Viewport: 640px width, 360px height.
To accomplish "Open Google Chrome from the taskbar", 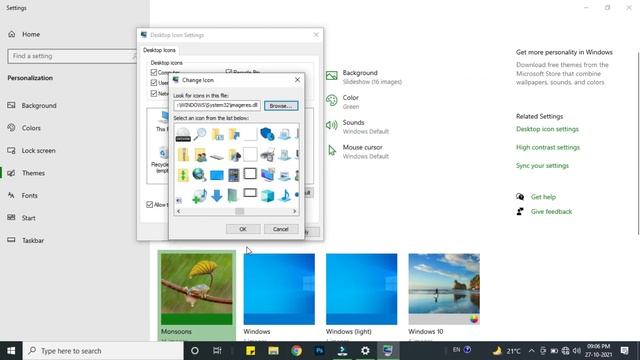I will pos(297,351).
